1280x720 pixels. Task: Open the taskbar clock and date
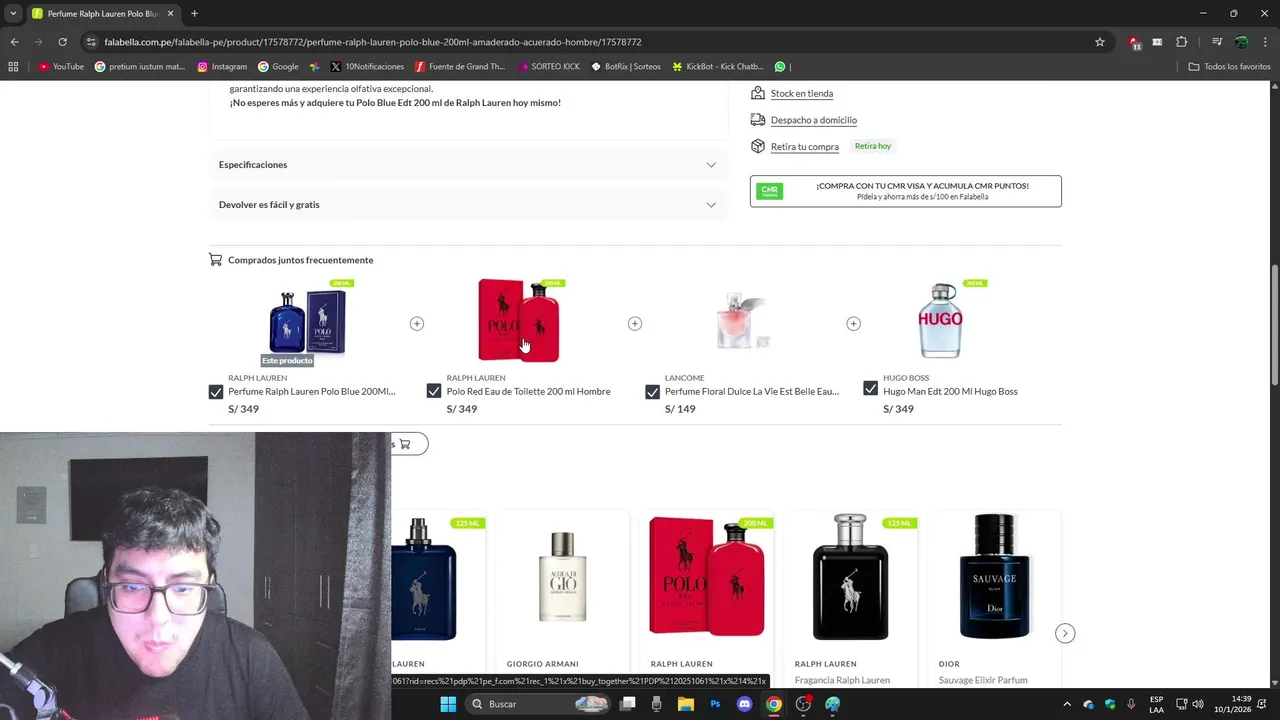[x=1232, y=704]
